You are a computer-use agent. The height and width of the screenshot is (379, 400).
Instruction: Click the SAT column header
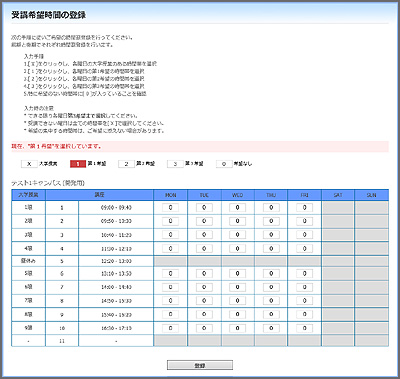[x=338, y=195]
